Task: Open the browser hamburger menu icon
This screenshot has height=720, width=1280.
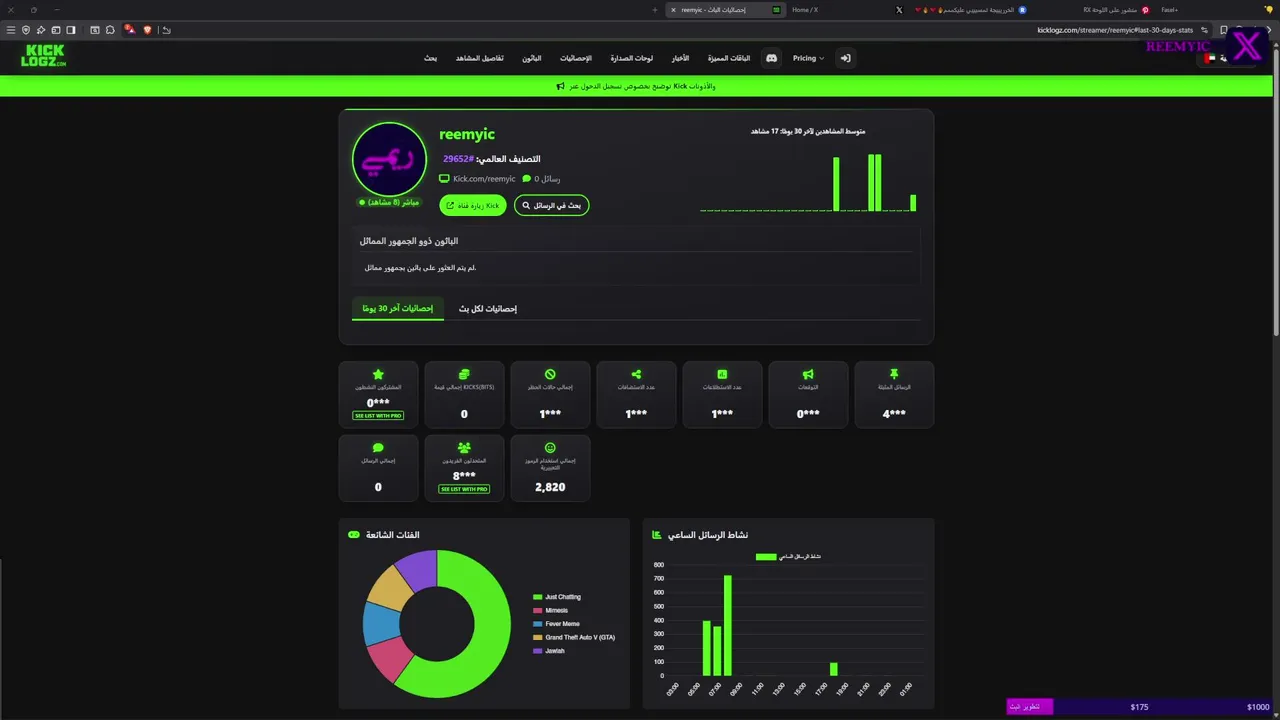Action: (x=11, y=30)
